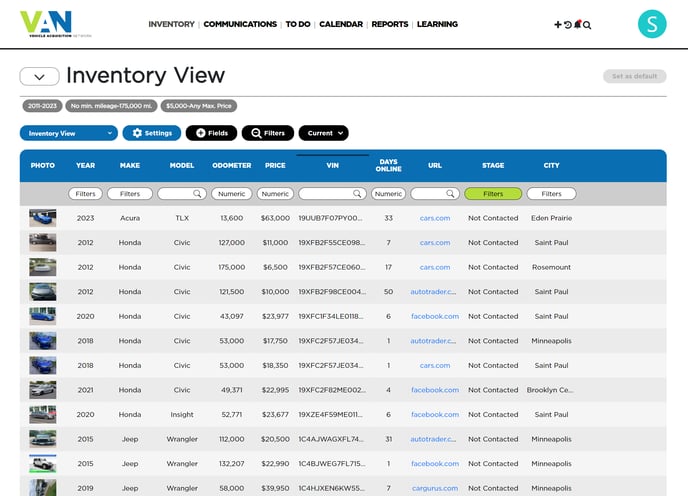Click the plus add icon in header
Image resolution: width=688 pixels, height=496 pixels.
pos(558,25)
